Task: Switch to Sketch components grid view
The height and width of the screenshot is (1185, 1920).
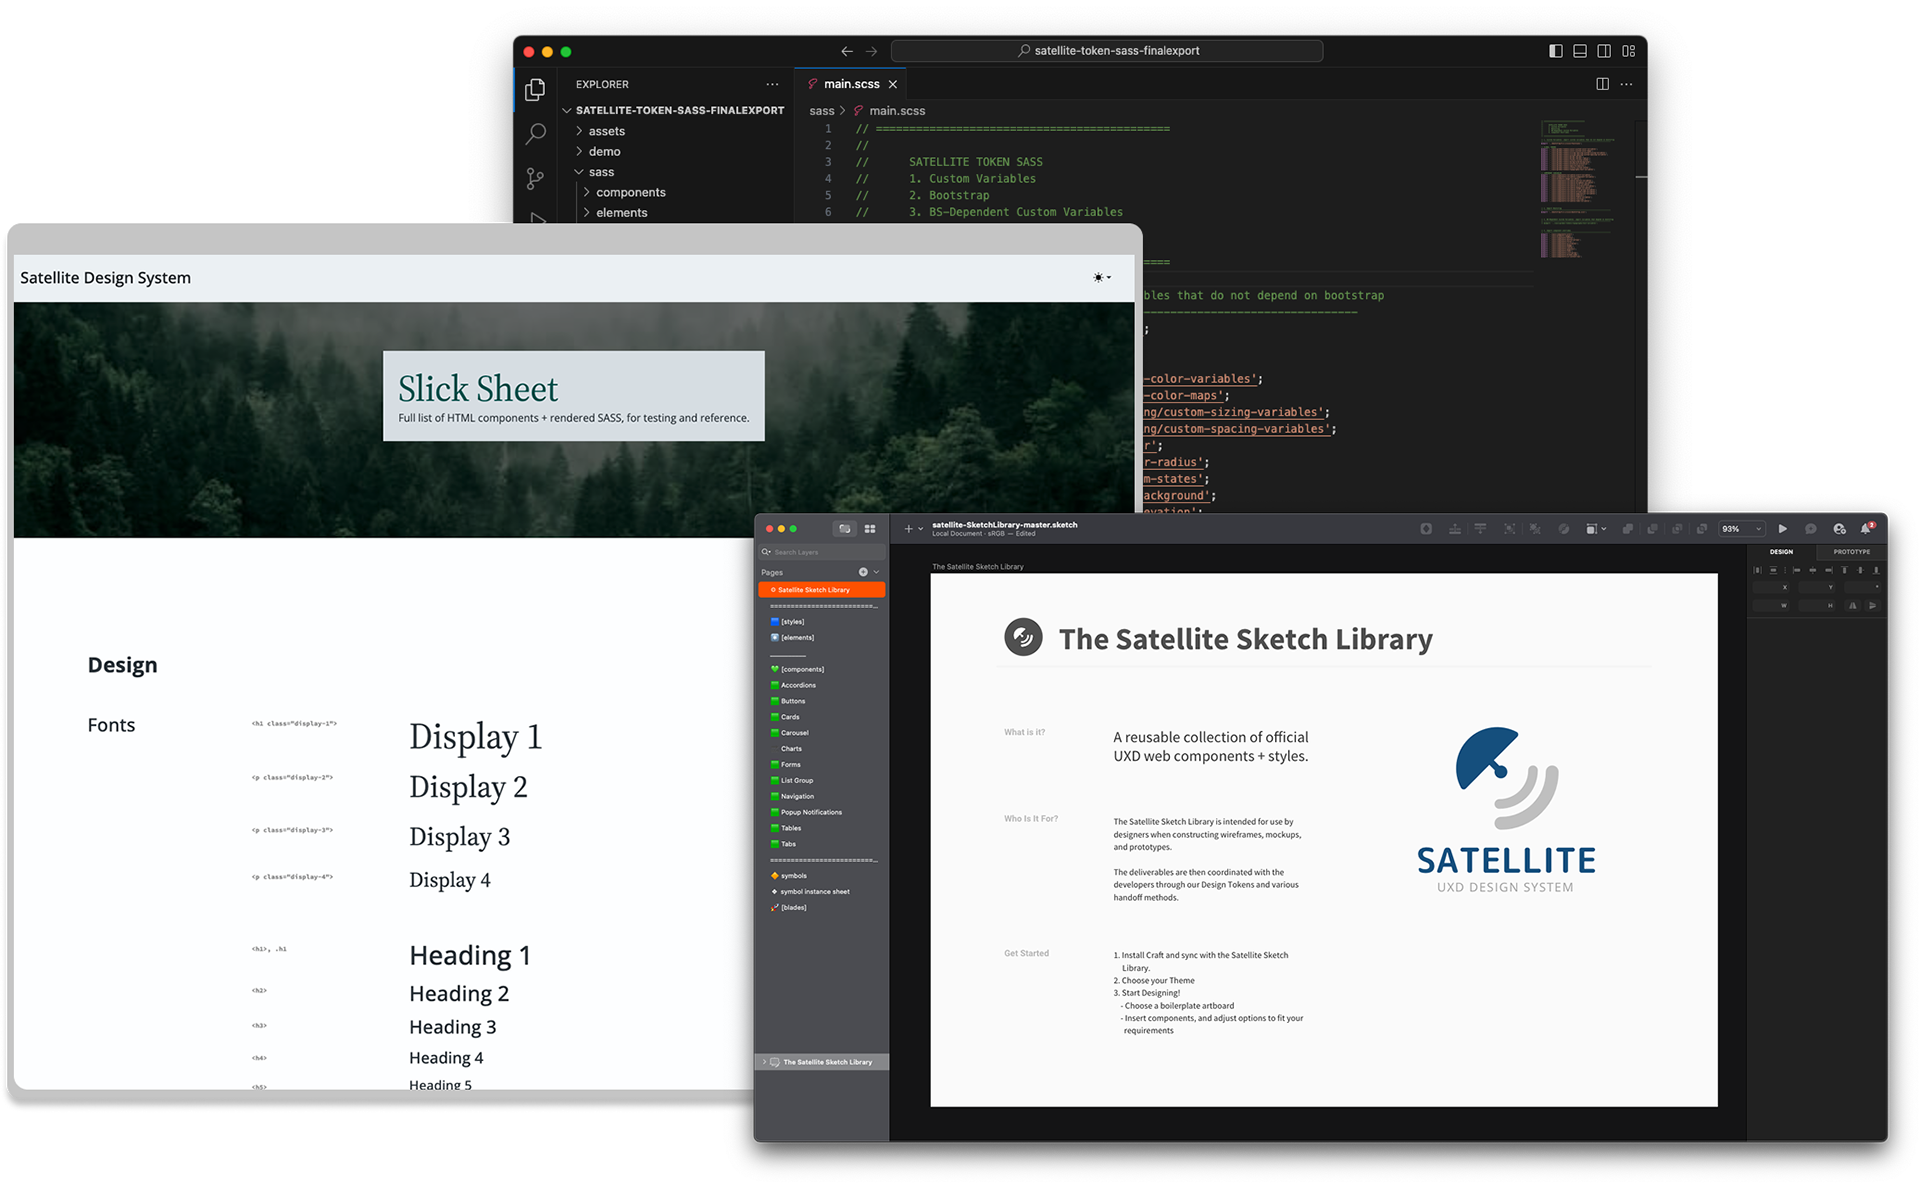Action: click(870, 529)
